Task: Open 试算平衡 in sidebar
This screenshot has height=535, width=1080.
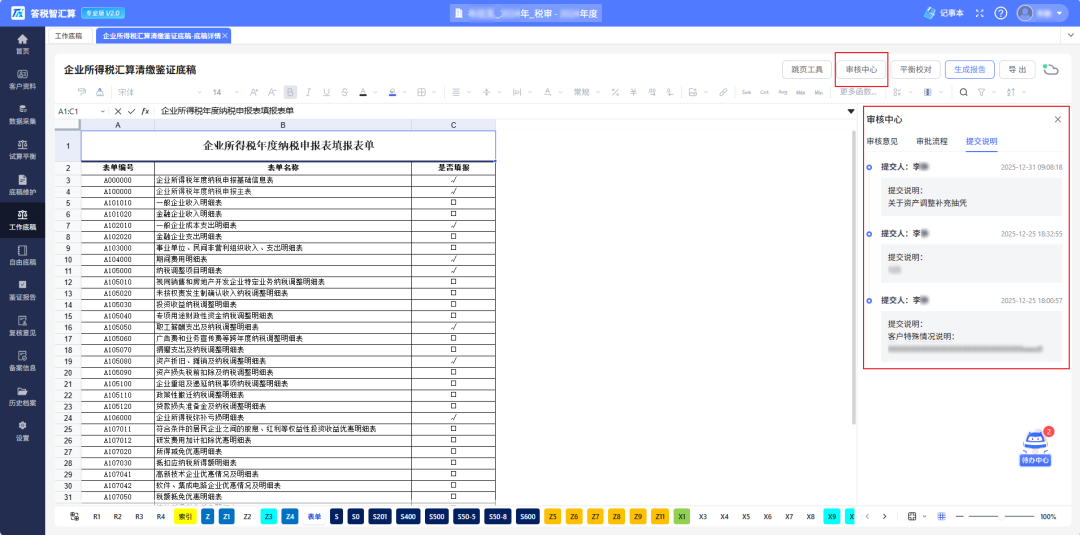Action: pos(23,149)
